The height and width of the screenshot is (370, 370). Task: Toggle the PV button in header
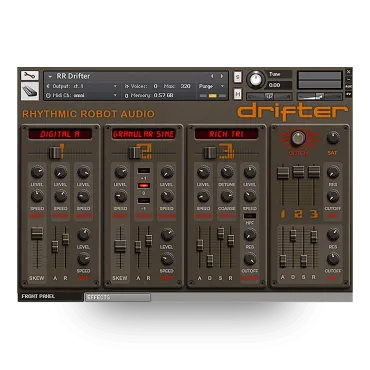click(x=348, y=94)
